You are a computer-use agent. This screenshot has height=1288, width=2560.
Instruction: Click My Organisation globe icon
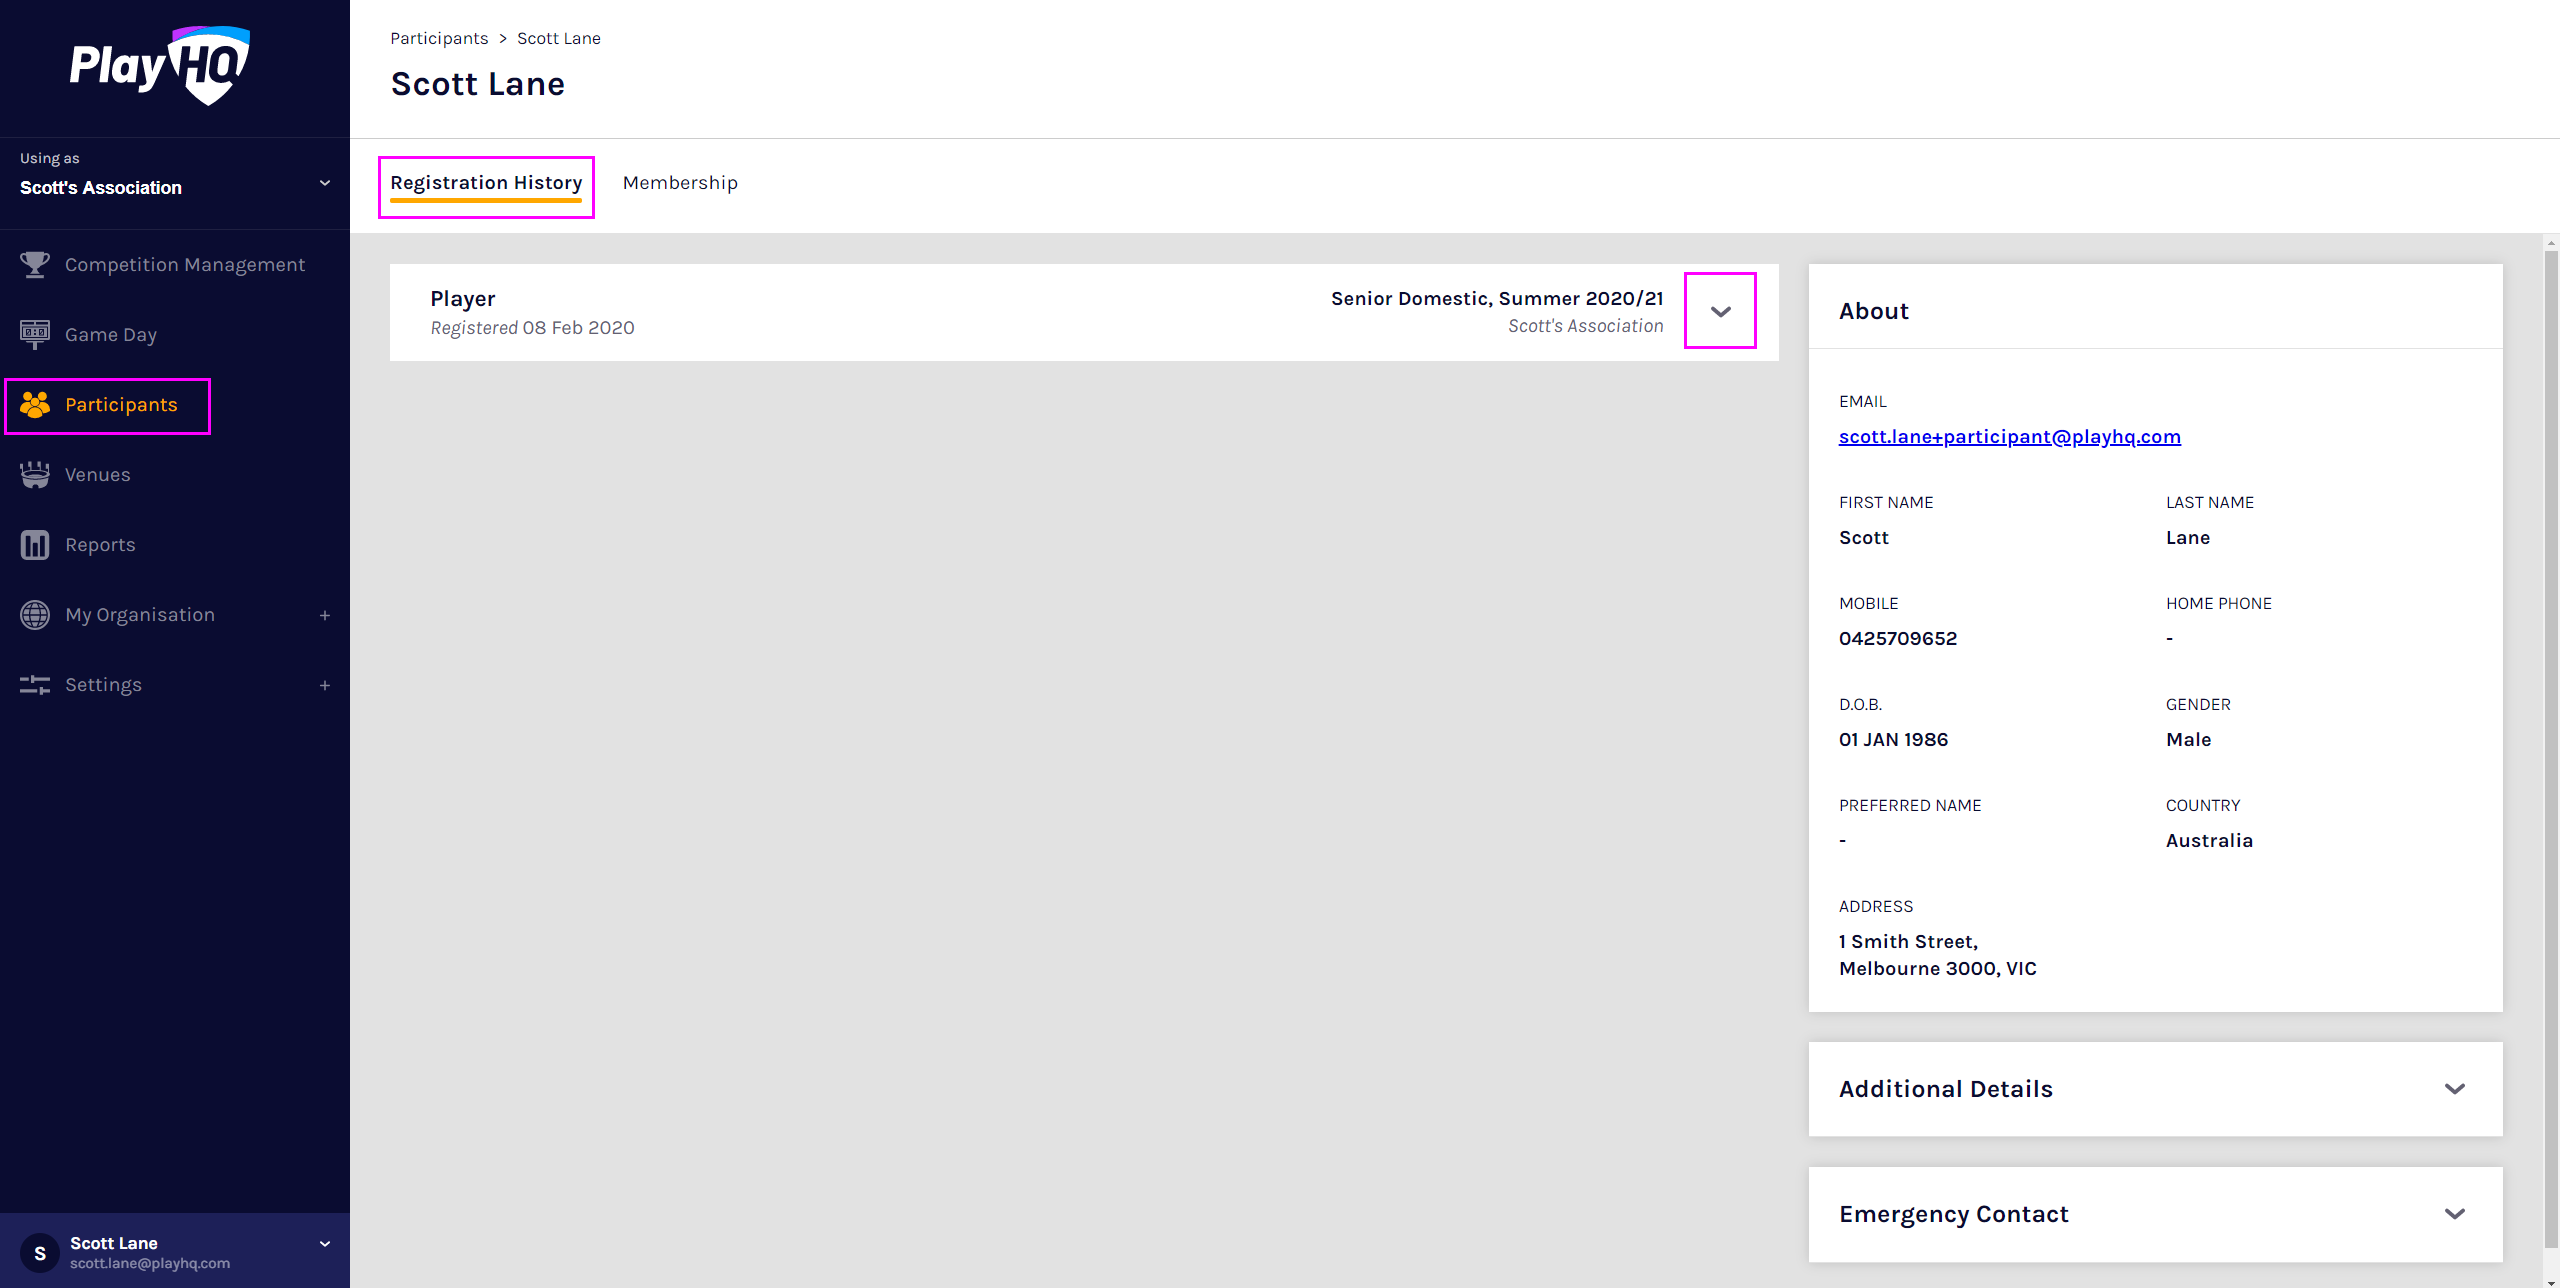pyautogui.click(x=35, y=615)
